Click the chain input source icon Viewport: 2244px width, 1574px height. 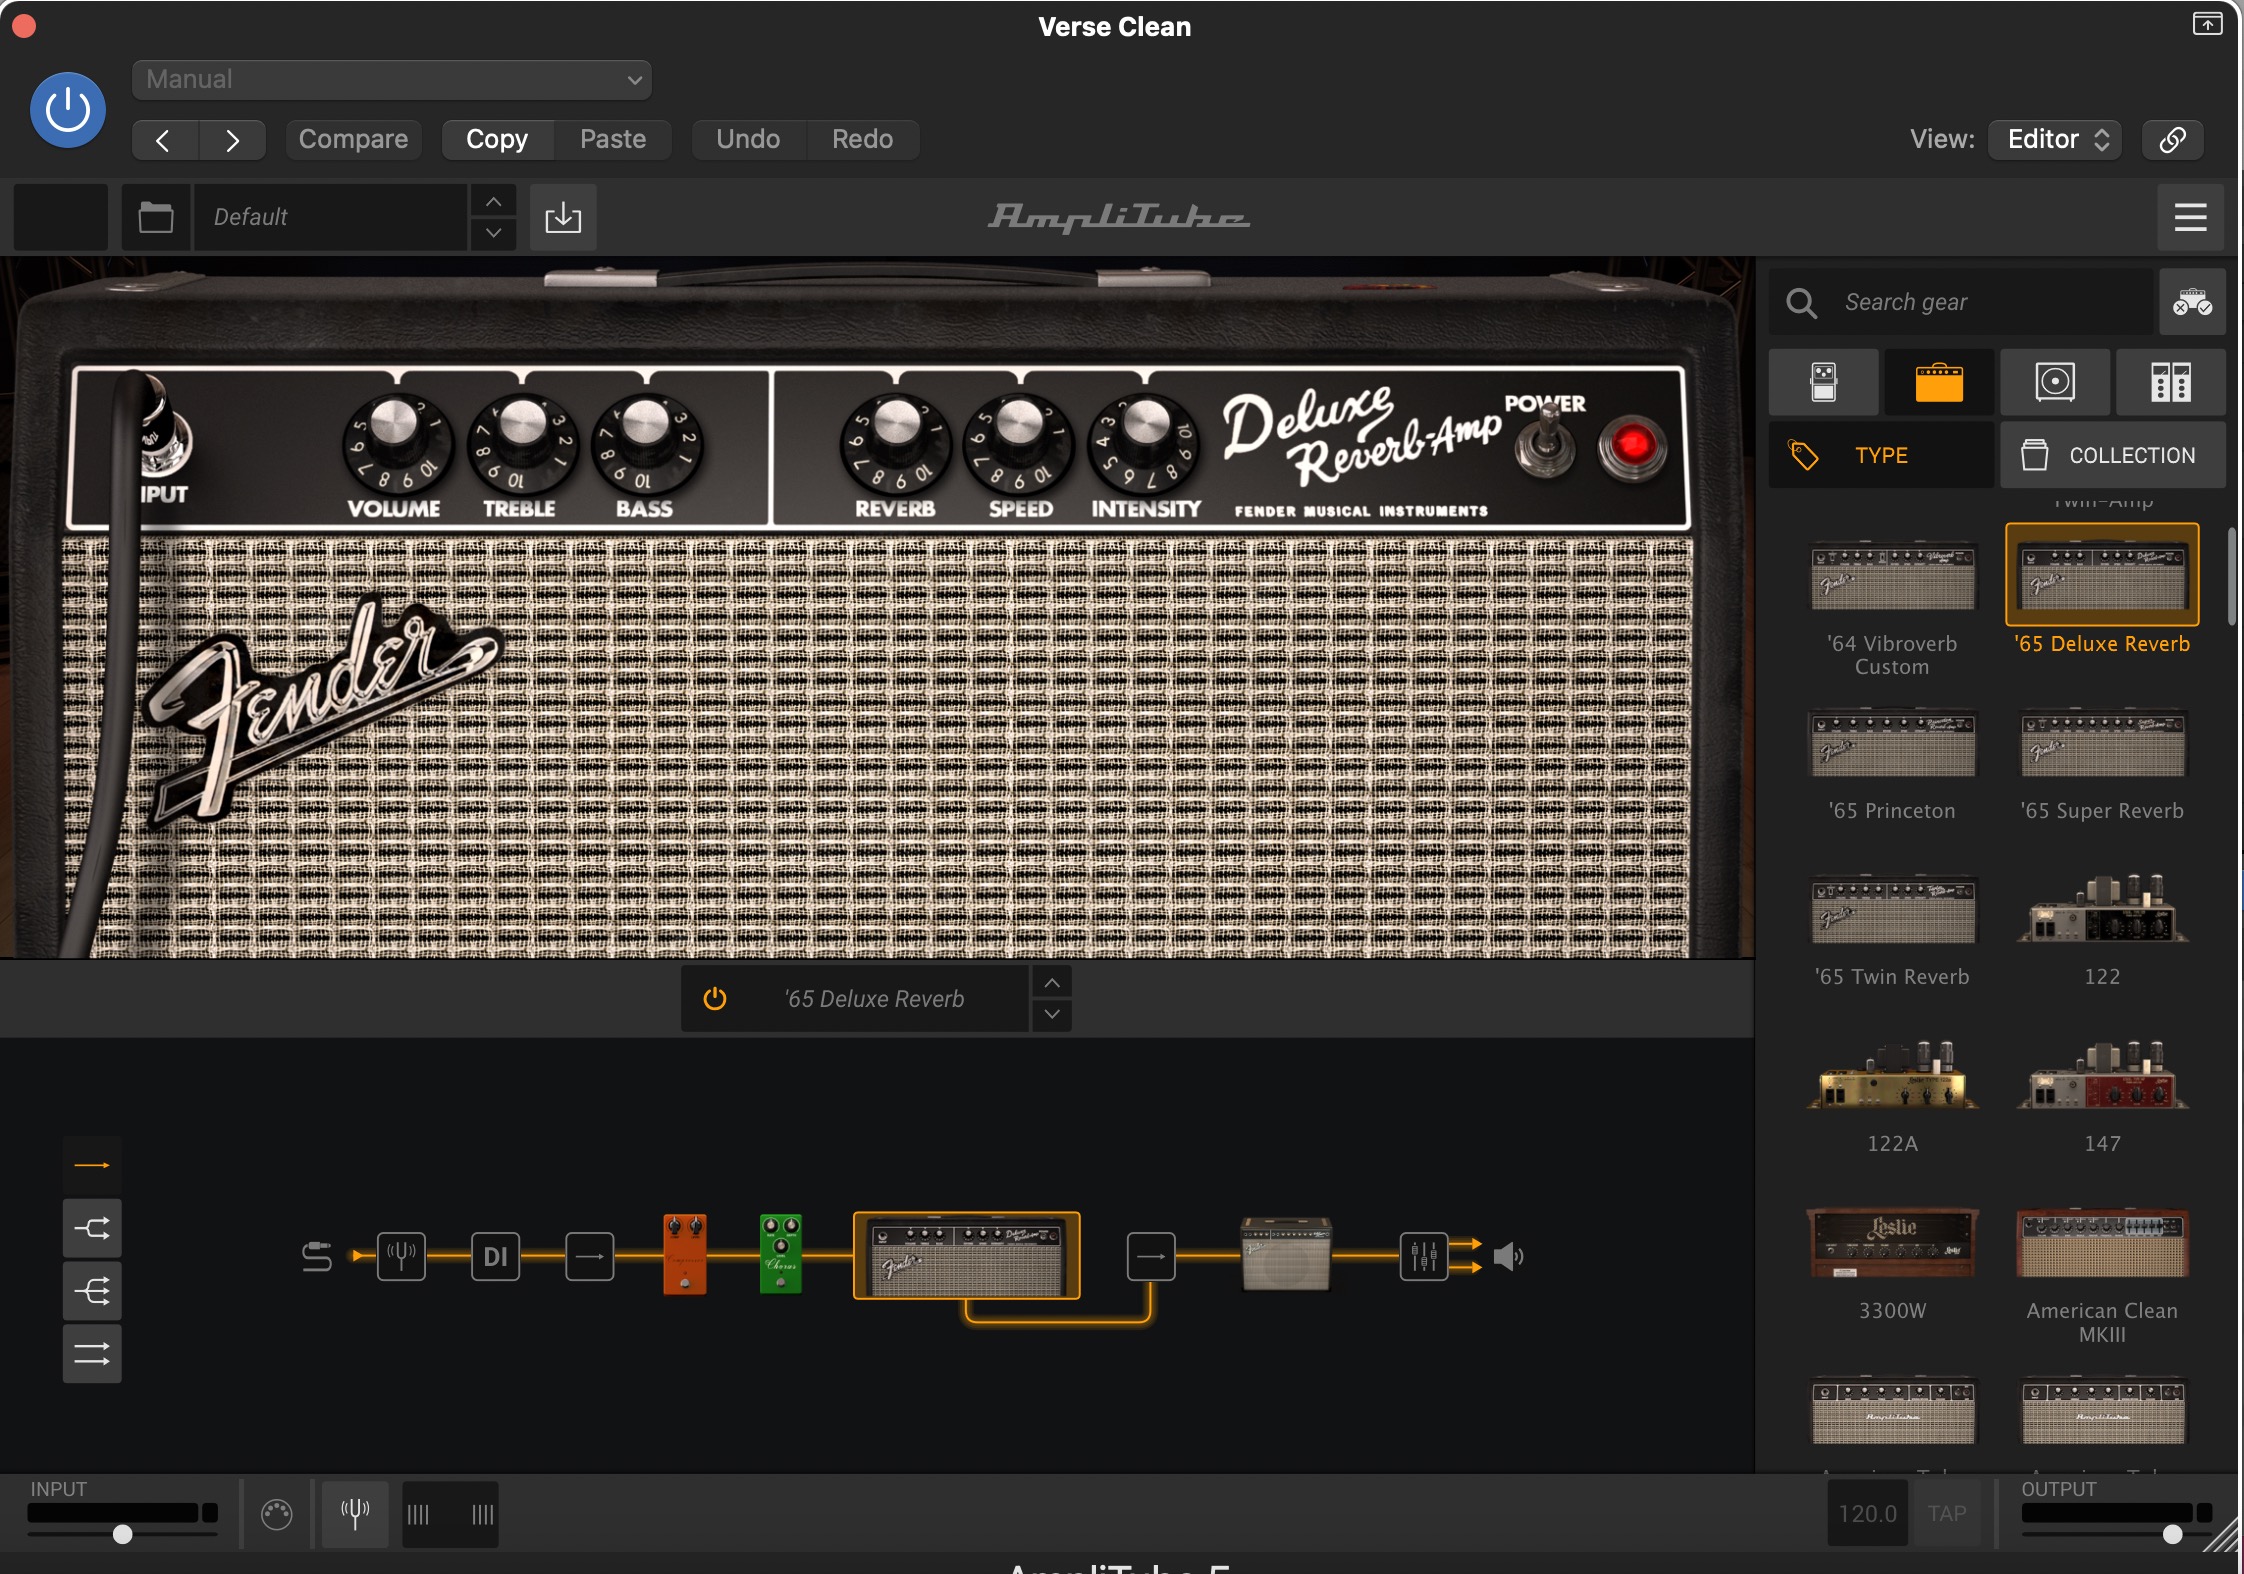click(x=317, y=1256)
